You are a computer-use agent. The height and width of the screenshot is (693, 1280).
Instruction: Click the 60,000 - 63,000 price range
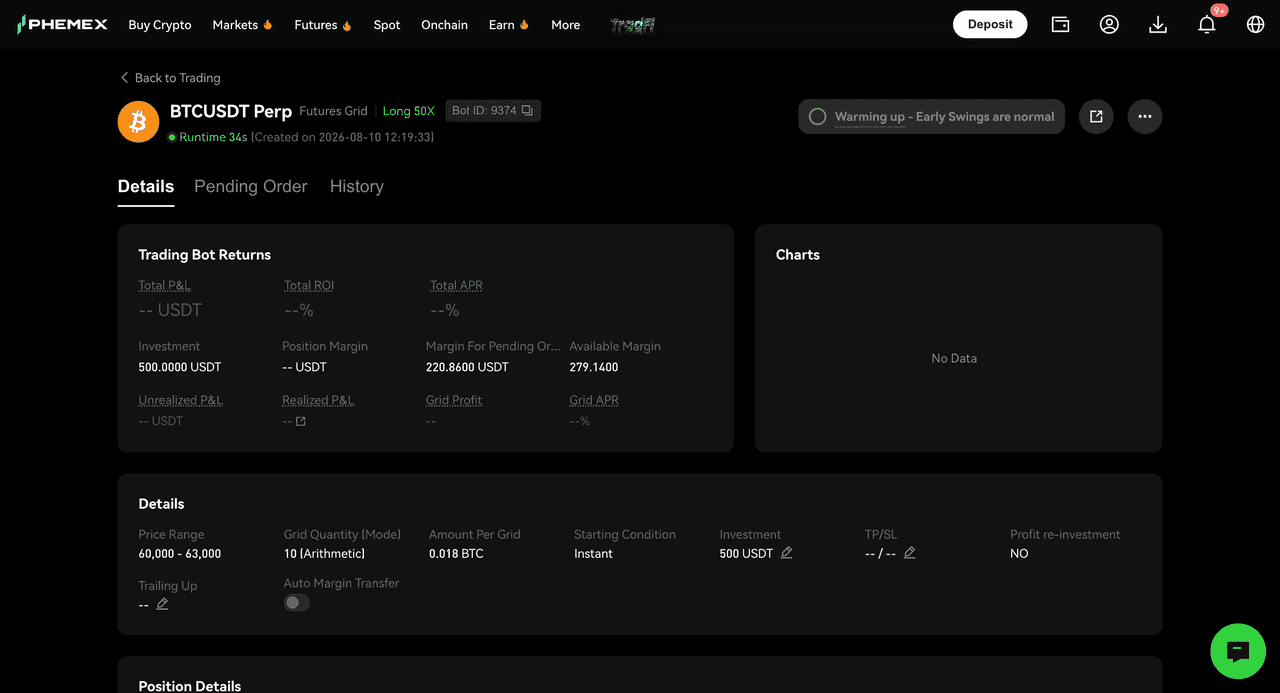pos(180,554)
